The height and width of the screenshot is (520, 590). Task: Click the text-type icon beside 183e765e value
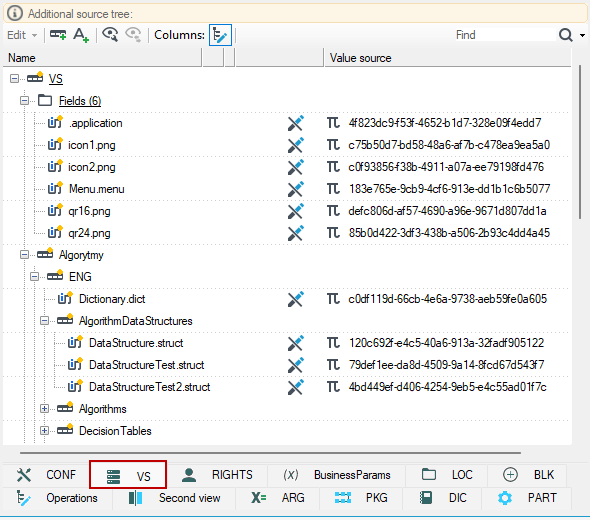[333, 189]
